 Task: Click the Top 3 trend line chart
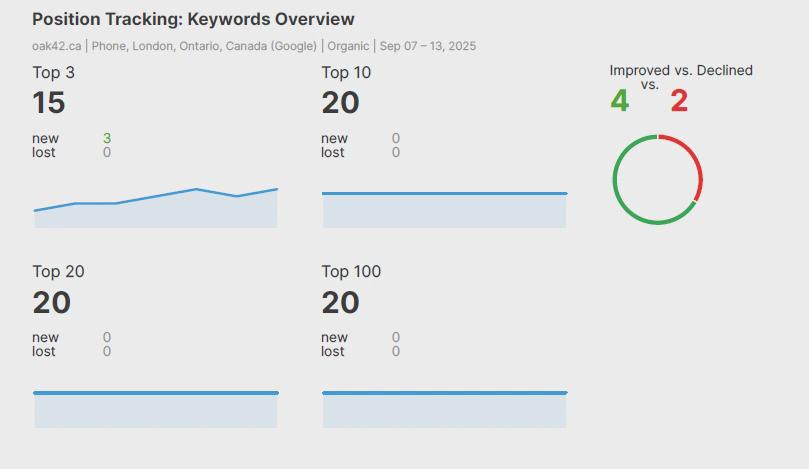[x=156, y=205]
